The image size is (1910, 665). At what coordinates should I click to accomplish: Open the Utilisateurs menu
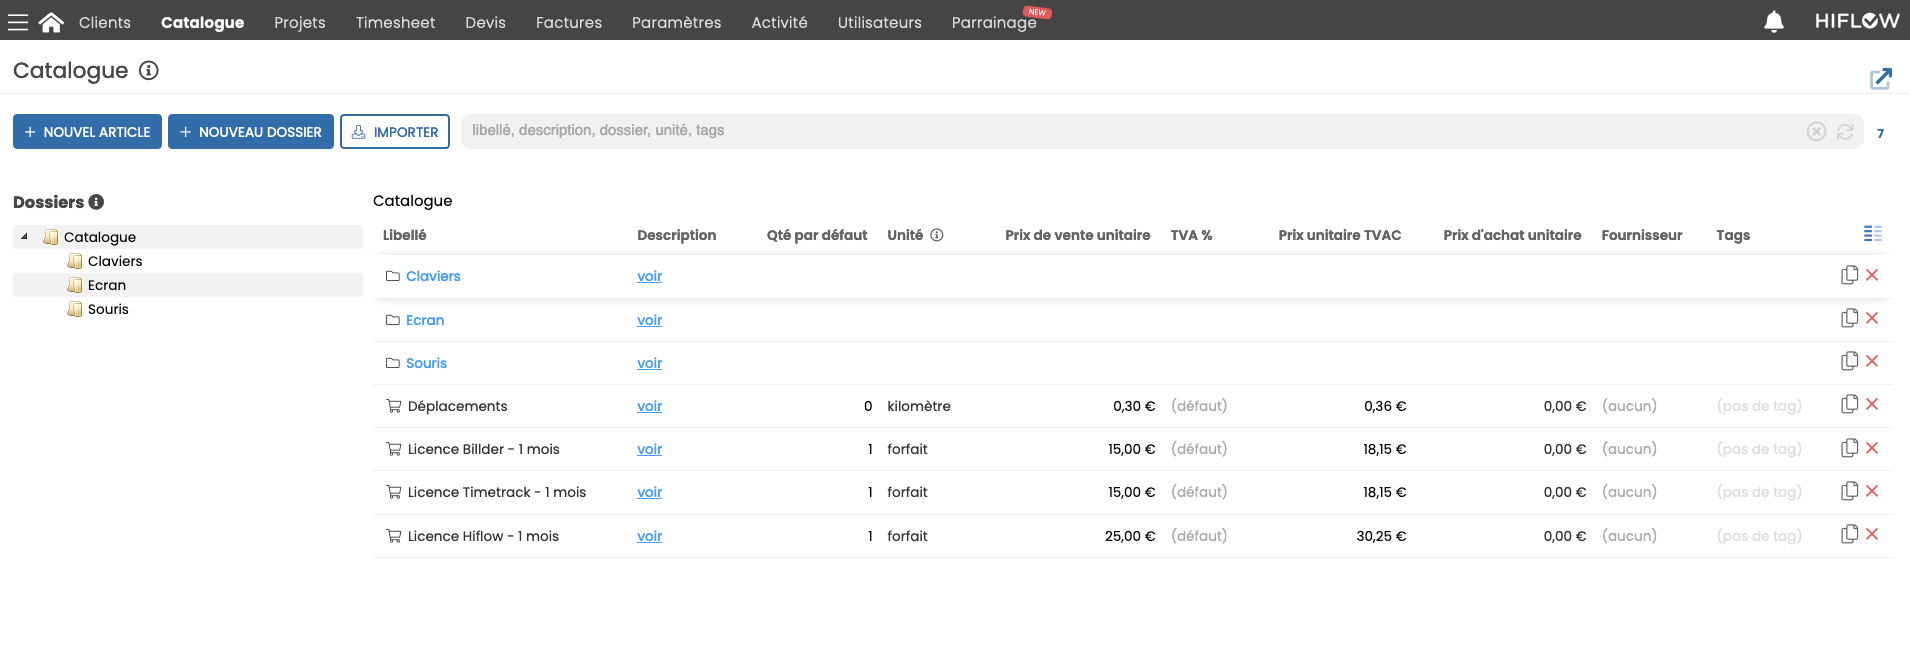[x=880, y=22]
